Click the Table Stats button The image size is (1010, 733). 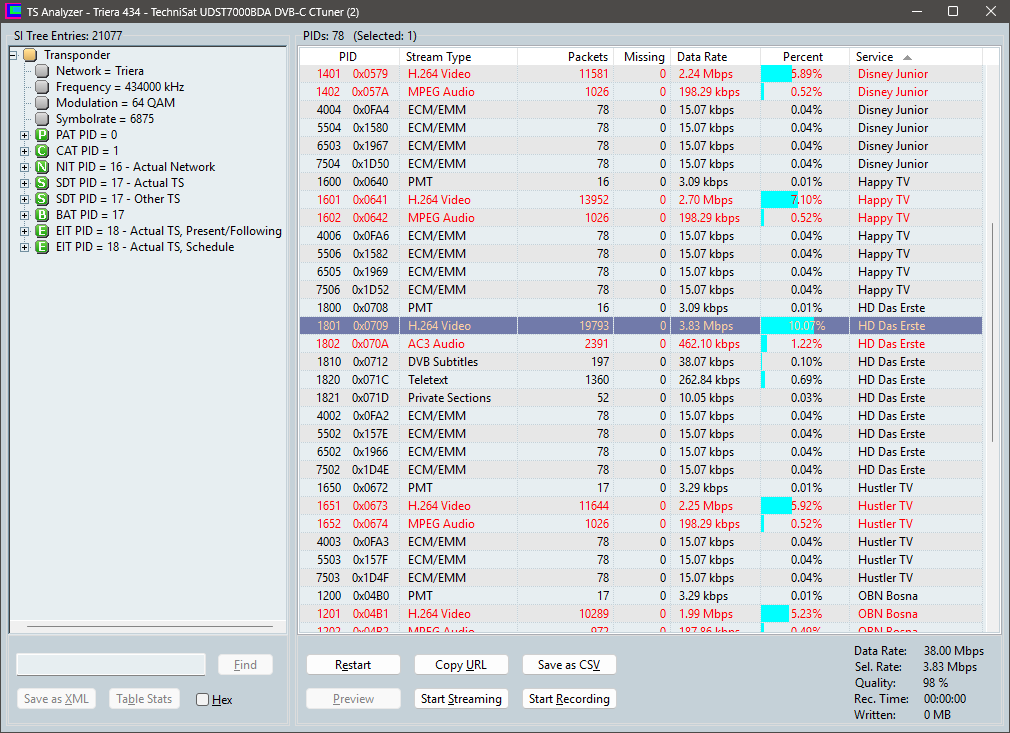coord(144,699)
